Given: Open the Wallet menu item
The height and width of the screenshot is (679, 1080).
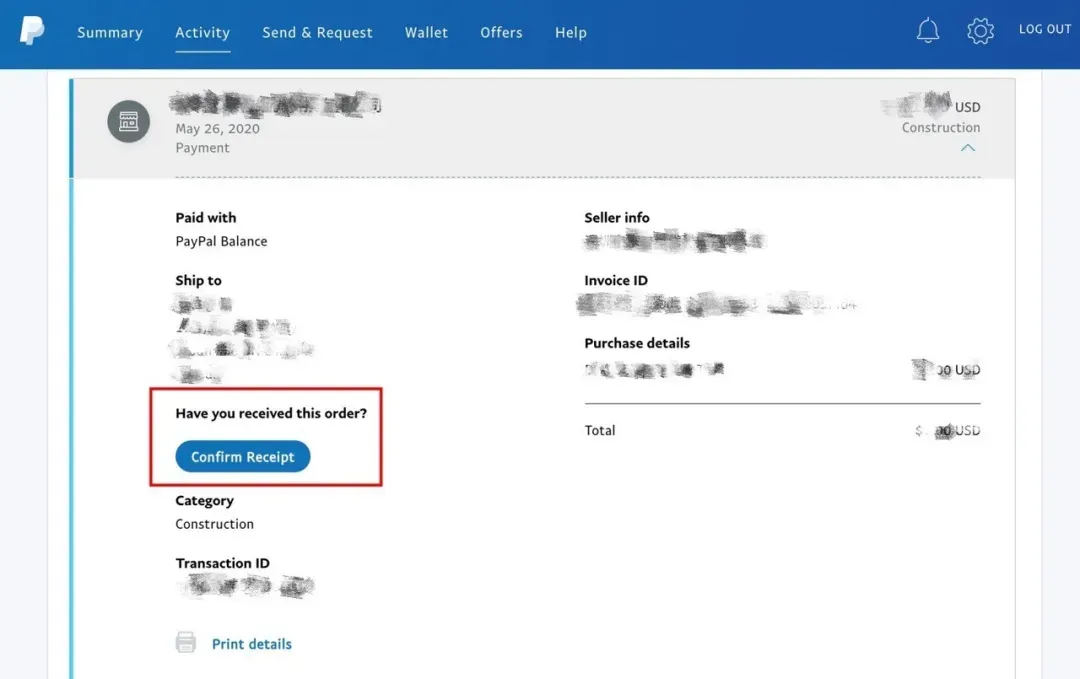Looking at the screenshot, I should 426,32.
